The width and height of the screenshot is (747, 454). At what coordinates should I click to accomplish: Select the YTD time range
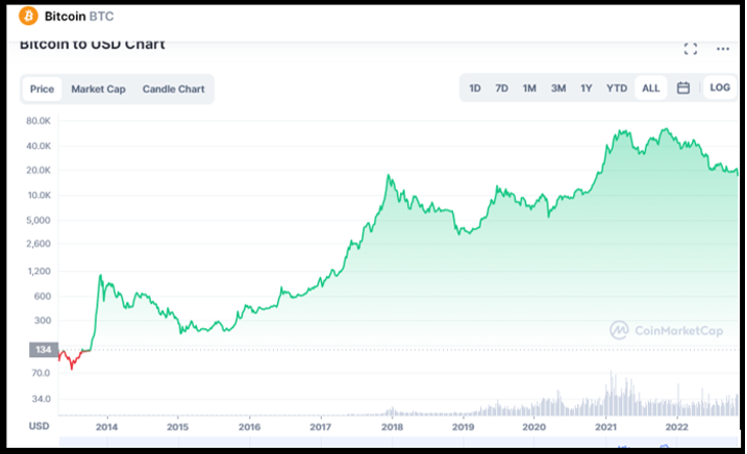point(616,88)
